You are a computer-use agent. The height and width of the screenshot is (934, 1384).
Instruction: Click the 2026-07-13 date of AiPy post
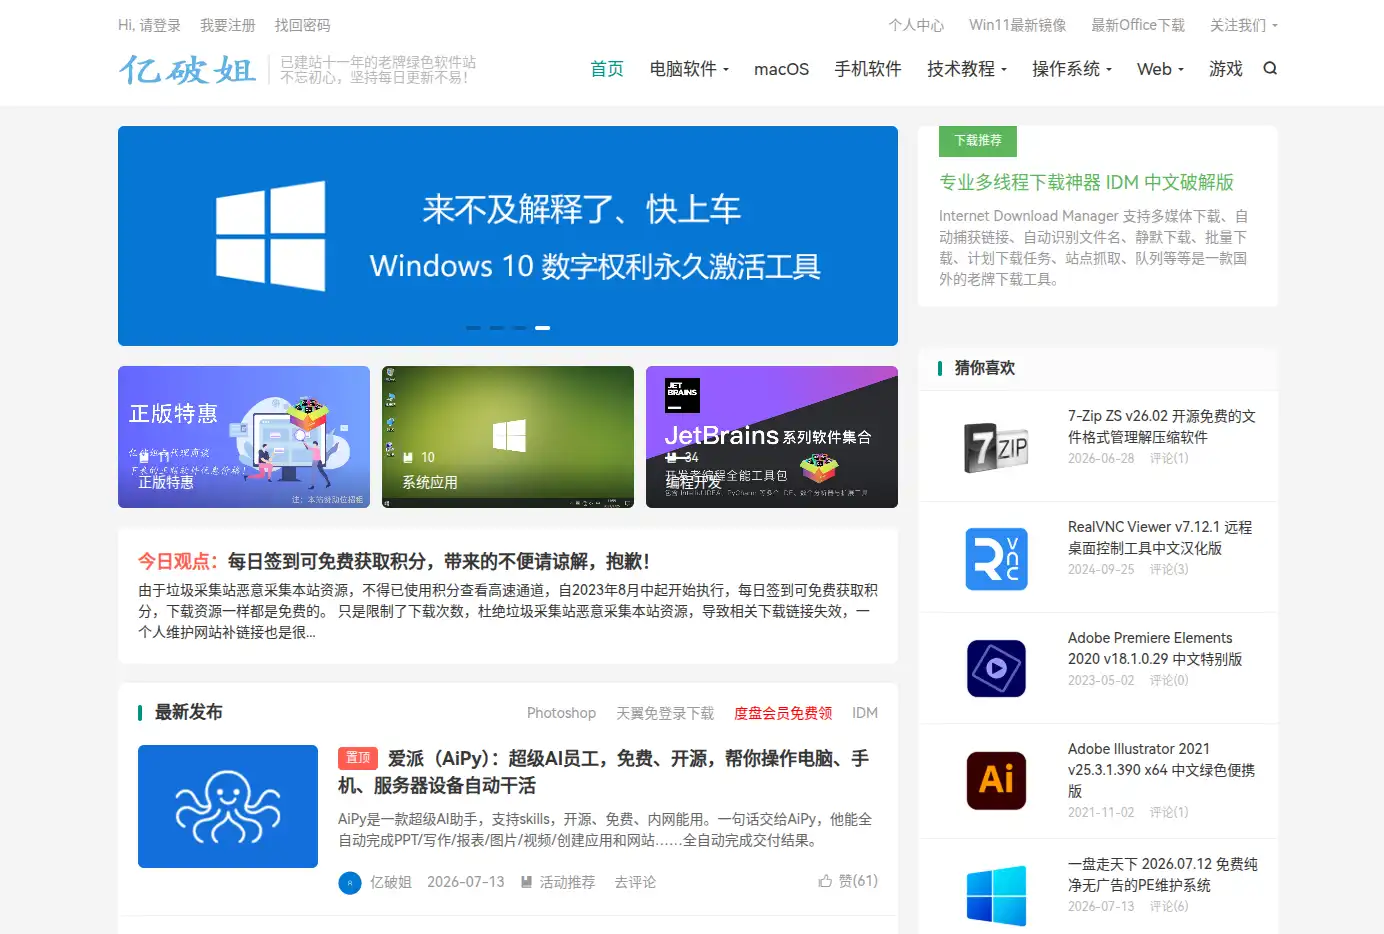(466, 882)
